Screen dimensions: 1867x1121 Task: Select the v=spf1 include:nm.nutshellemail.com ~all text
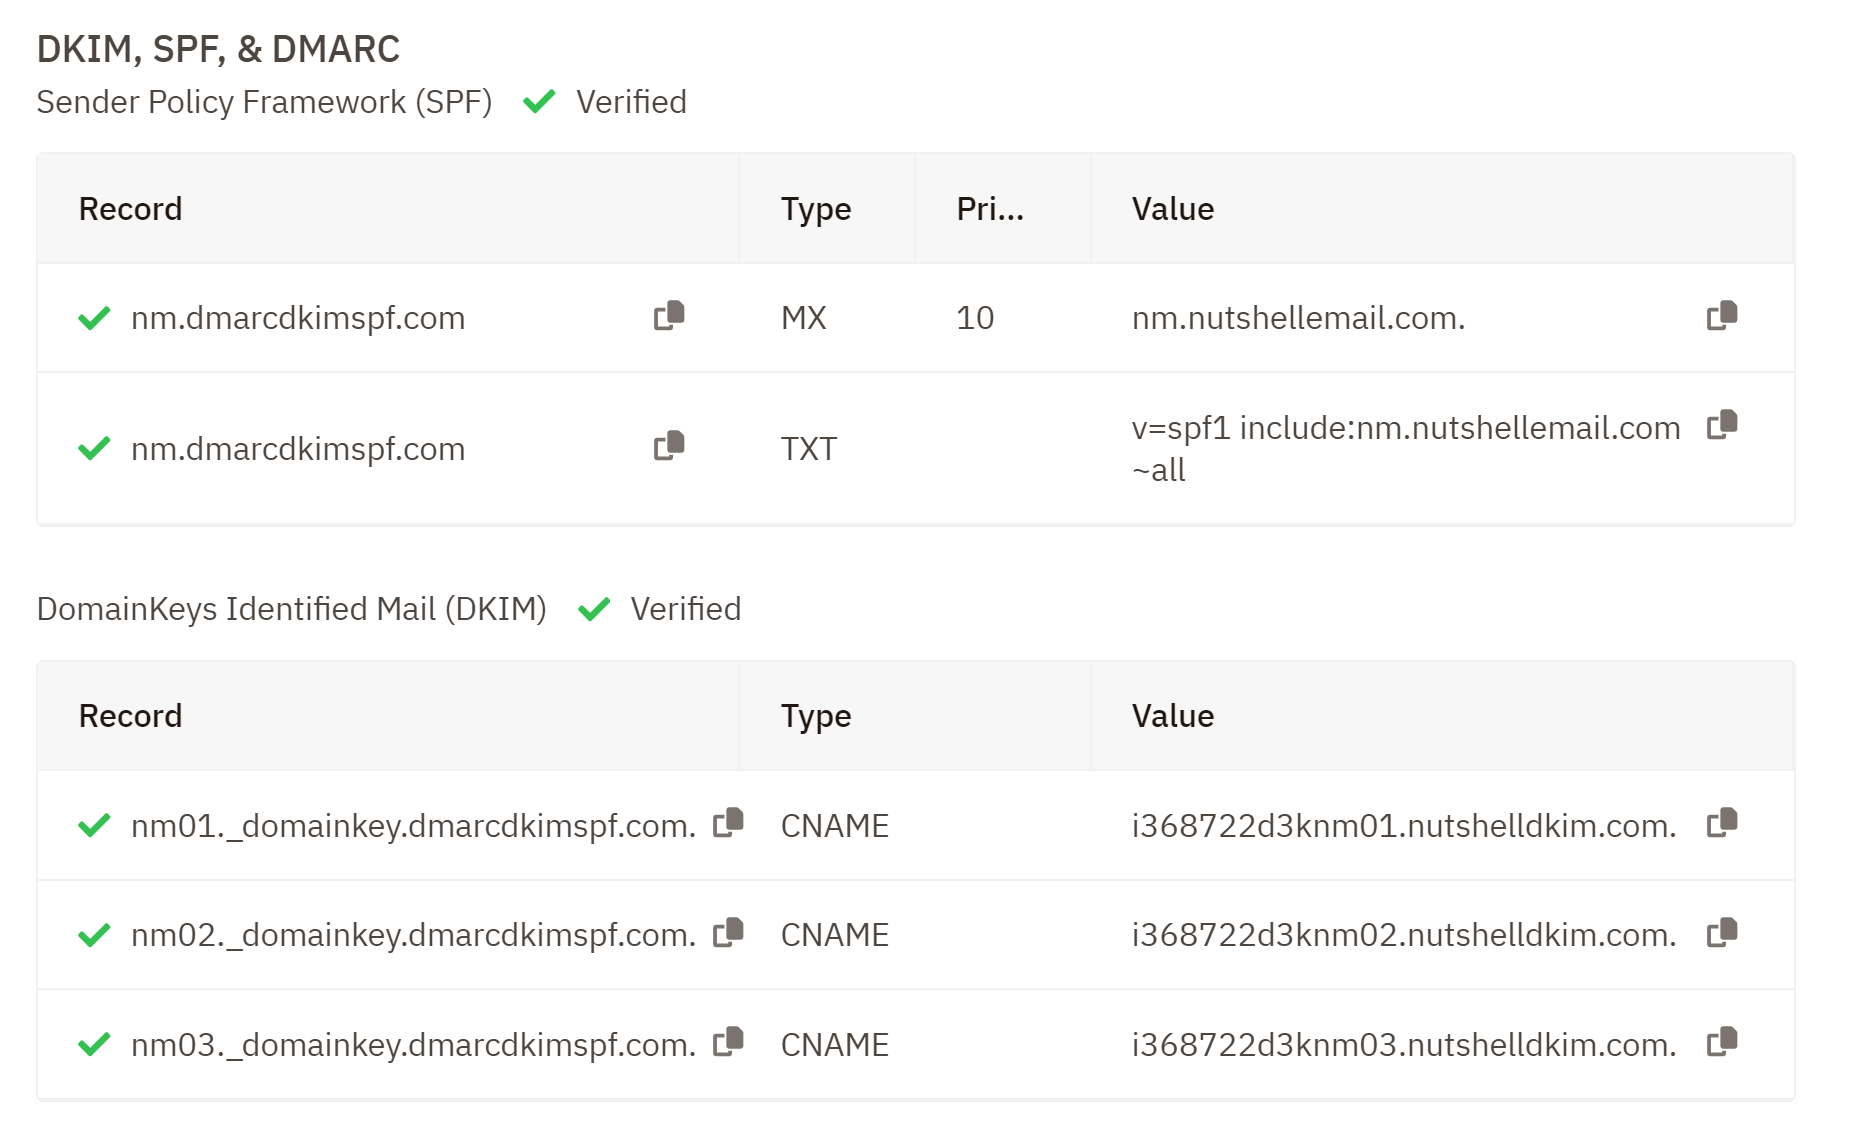1406,449
